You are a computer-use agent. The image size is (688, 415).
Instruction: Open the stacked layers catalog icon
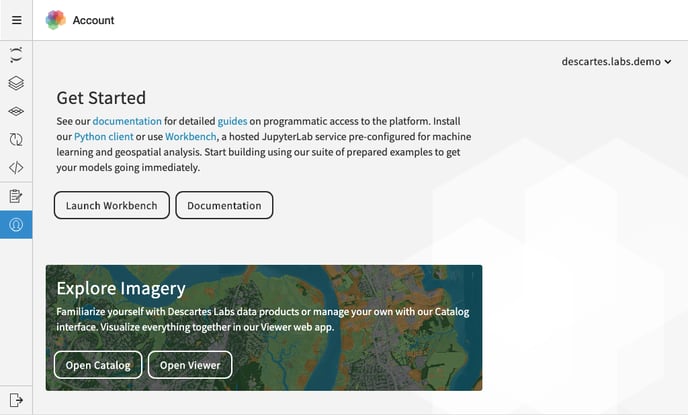16,83
